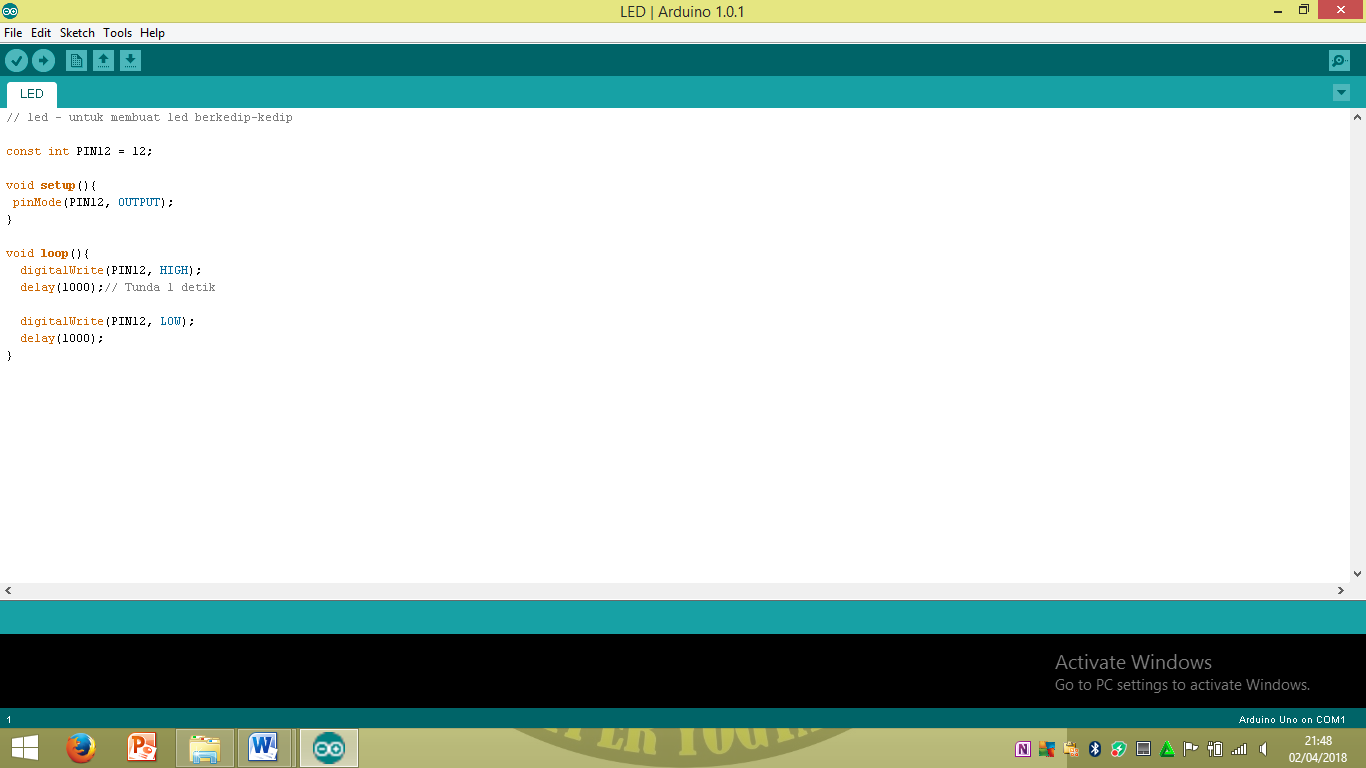Viewport: 1366px width, 768px height.
Task: Create a new sketch with the New icon
Action: point(76,61)
